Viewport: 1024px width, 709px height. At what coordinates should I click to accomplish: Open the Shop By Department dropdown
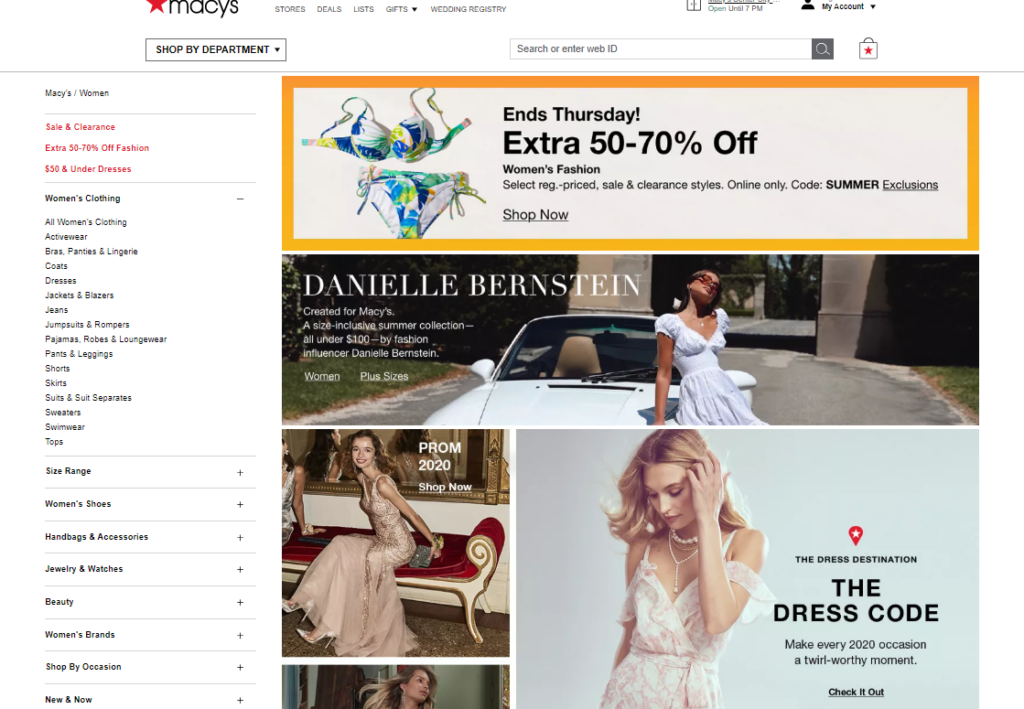[x=216, y=50]
